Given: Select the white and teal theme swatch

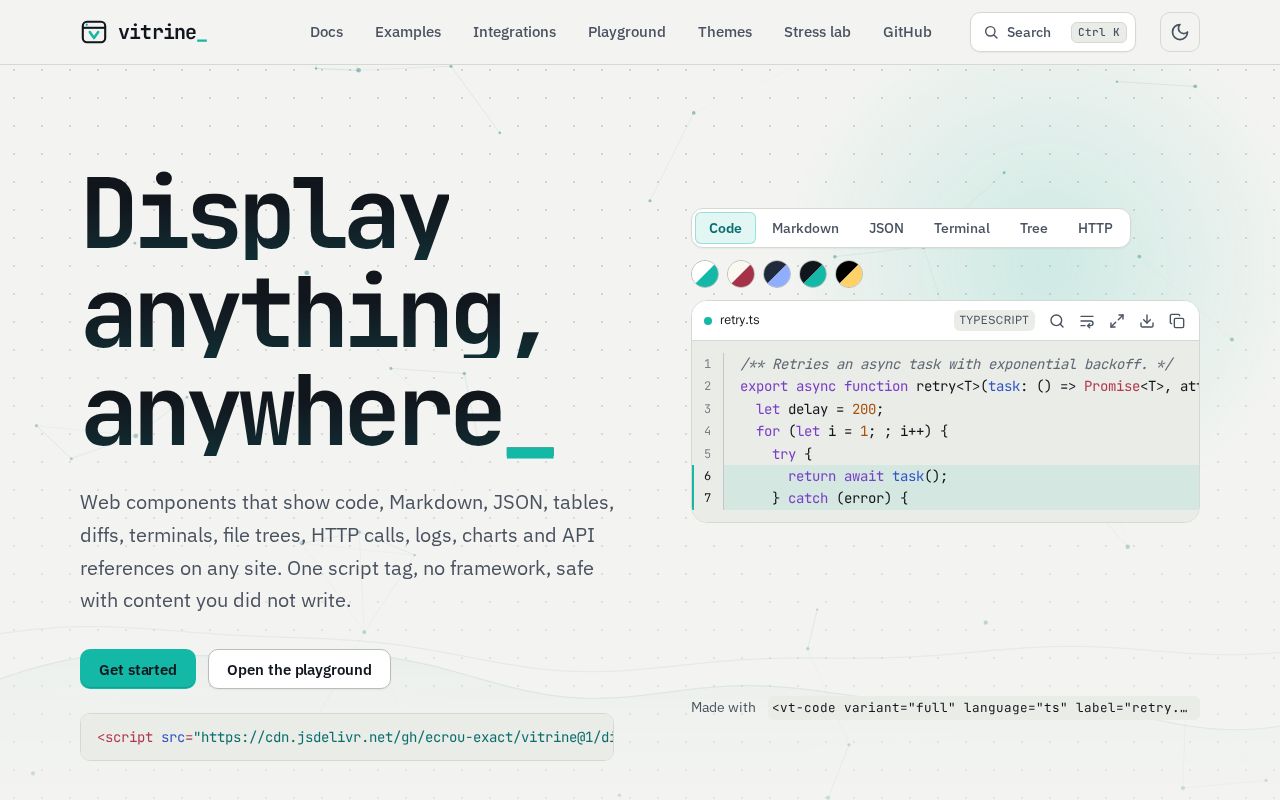Looking at the screenshot, I should (x=705, y=274).
